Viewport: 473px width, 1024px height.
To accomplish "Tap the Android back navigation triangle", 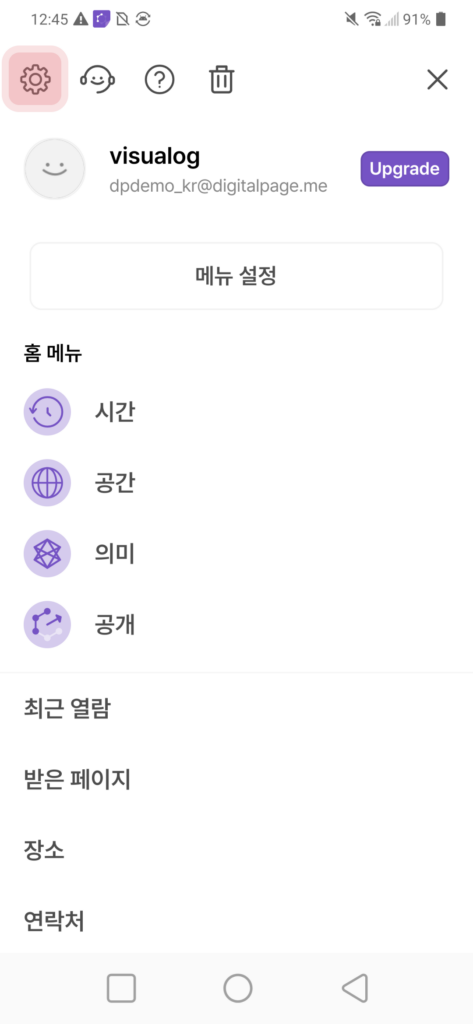I will point(355,988).
